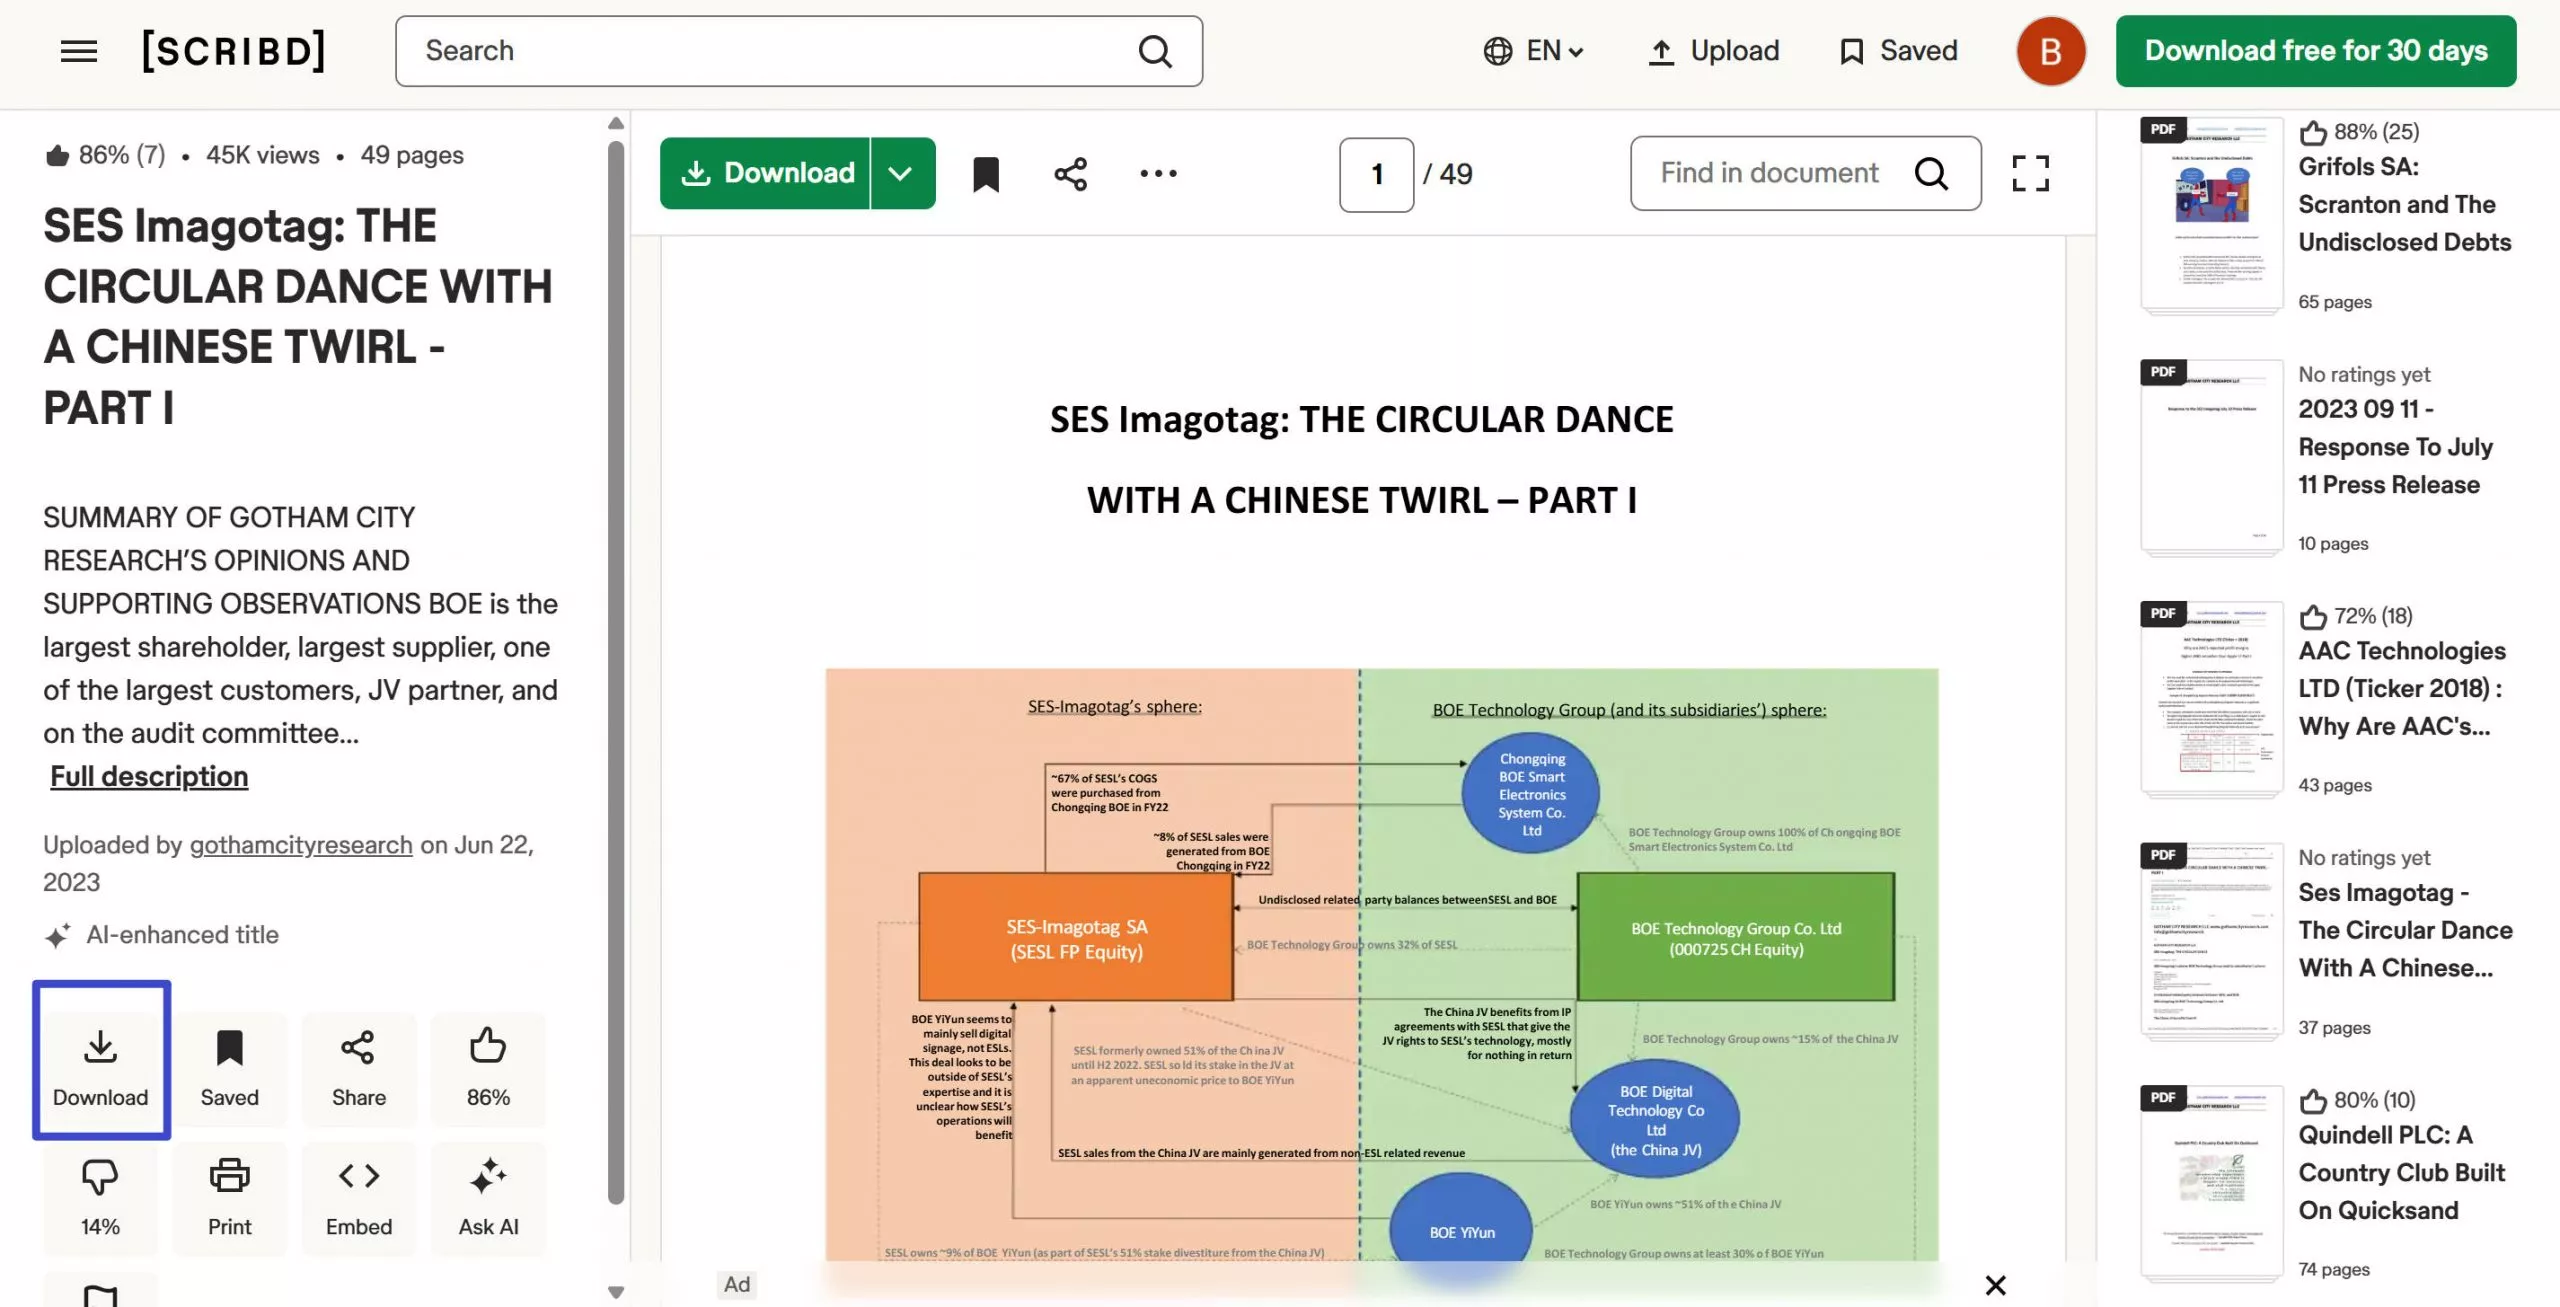This screenshot has width=2560, height=1307.
Task: Expand the Download dropdown arrow
Action: tap(901, 174)
